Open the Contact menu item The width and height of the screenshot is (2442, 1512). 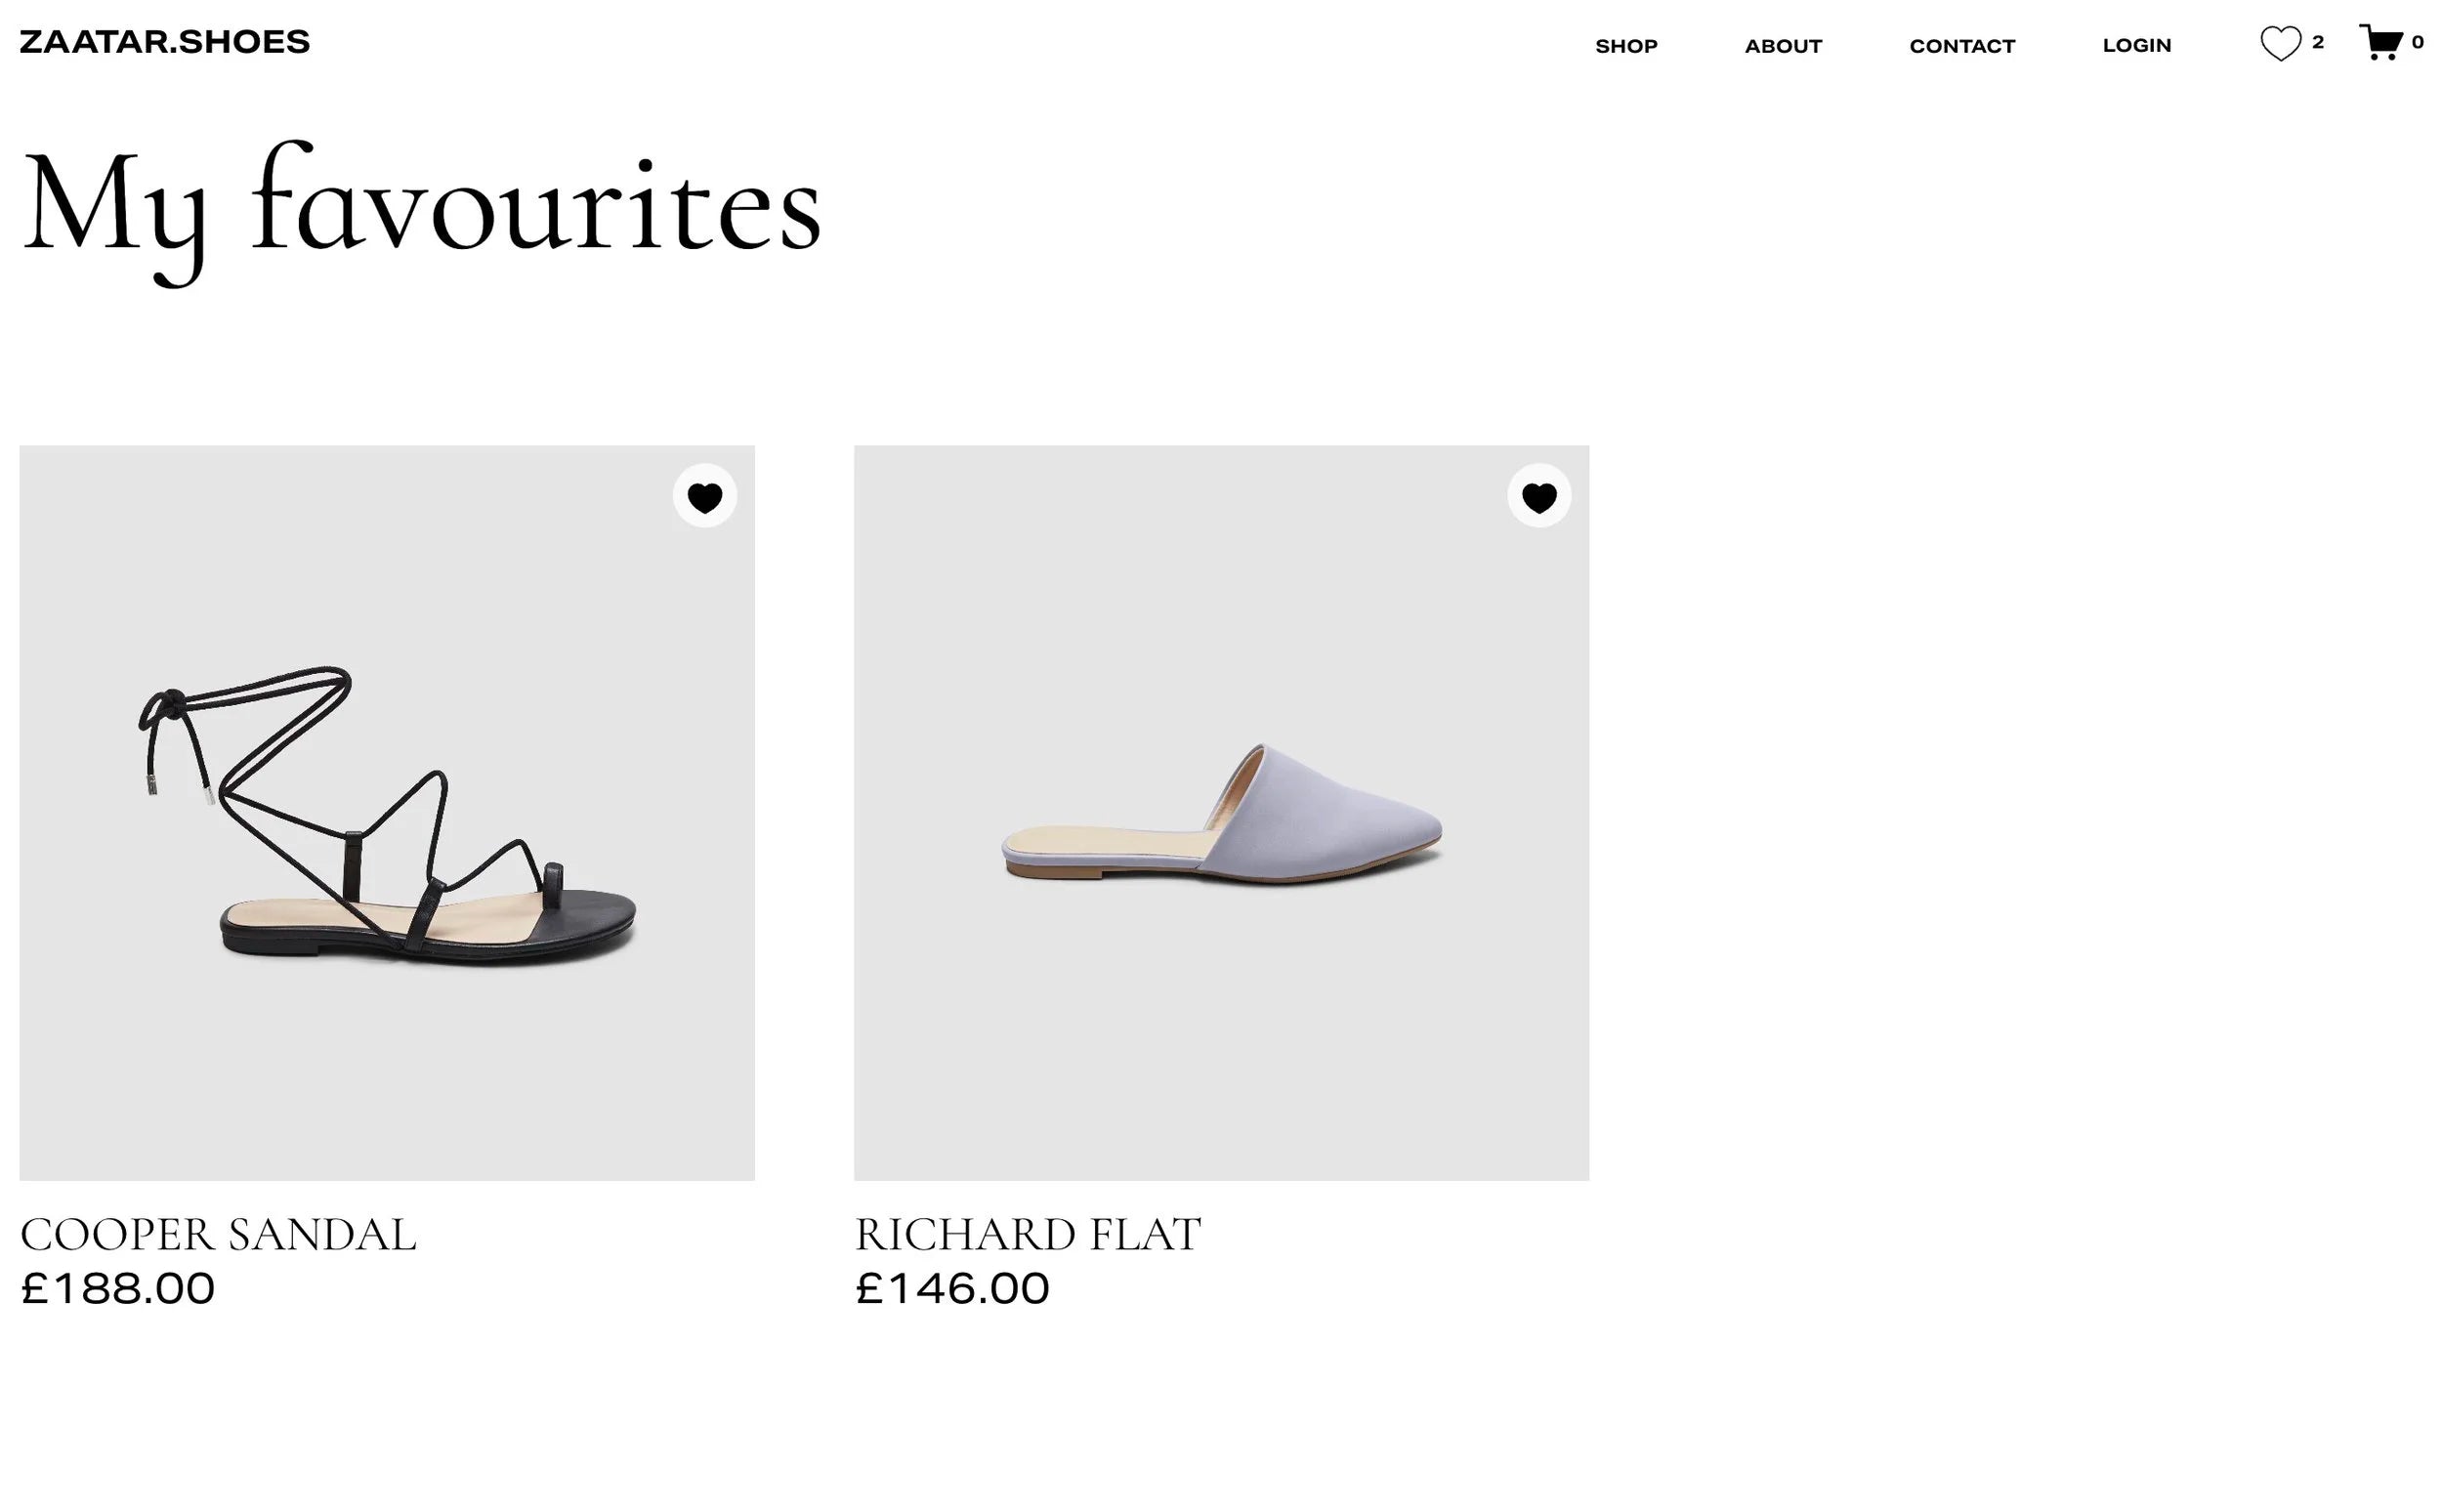(x=1962, y=46)
